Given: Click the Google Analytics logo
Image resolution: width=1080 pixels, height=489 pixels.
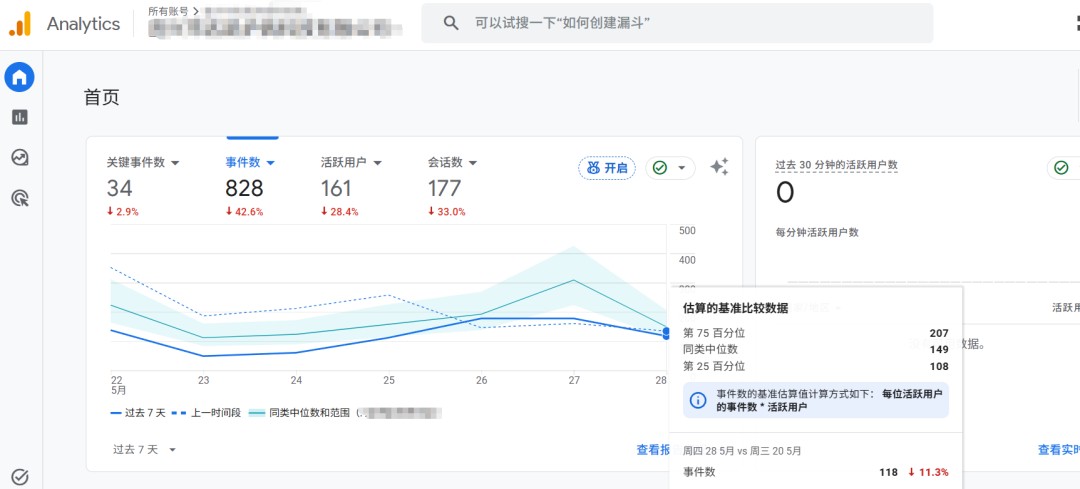Looking at the screenshot, I should pos(20,24).
